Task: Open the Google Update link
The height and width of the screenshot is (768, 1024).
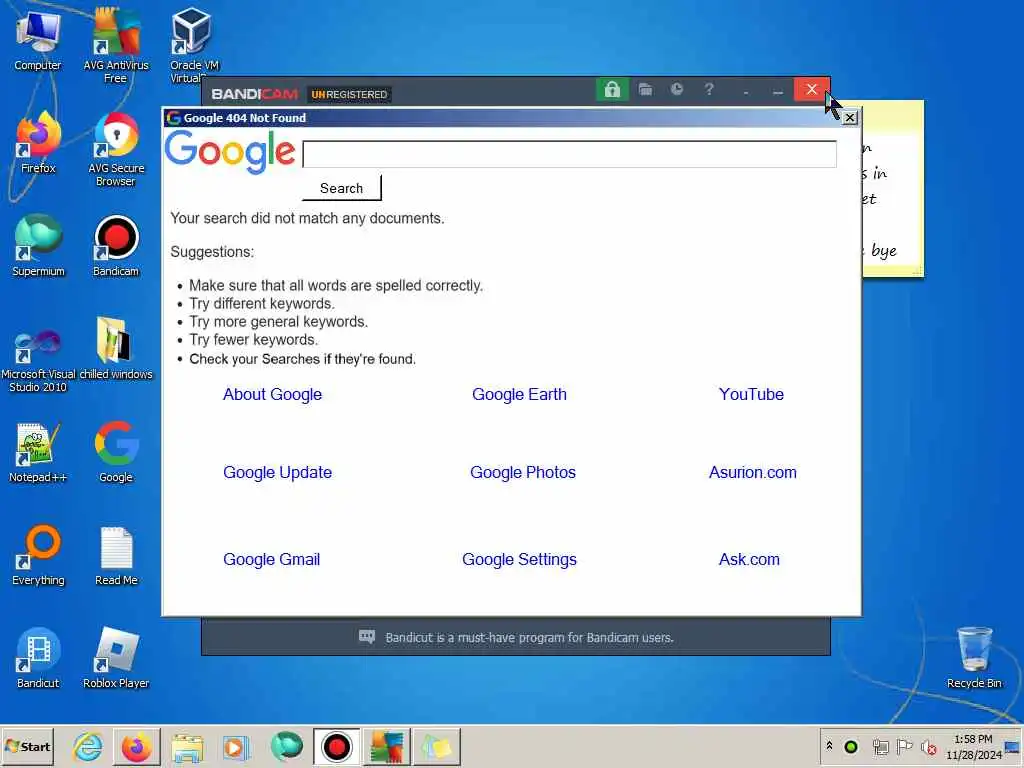Action: pyautogui.click(x=278, y=472)
